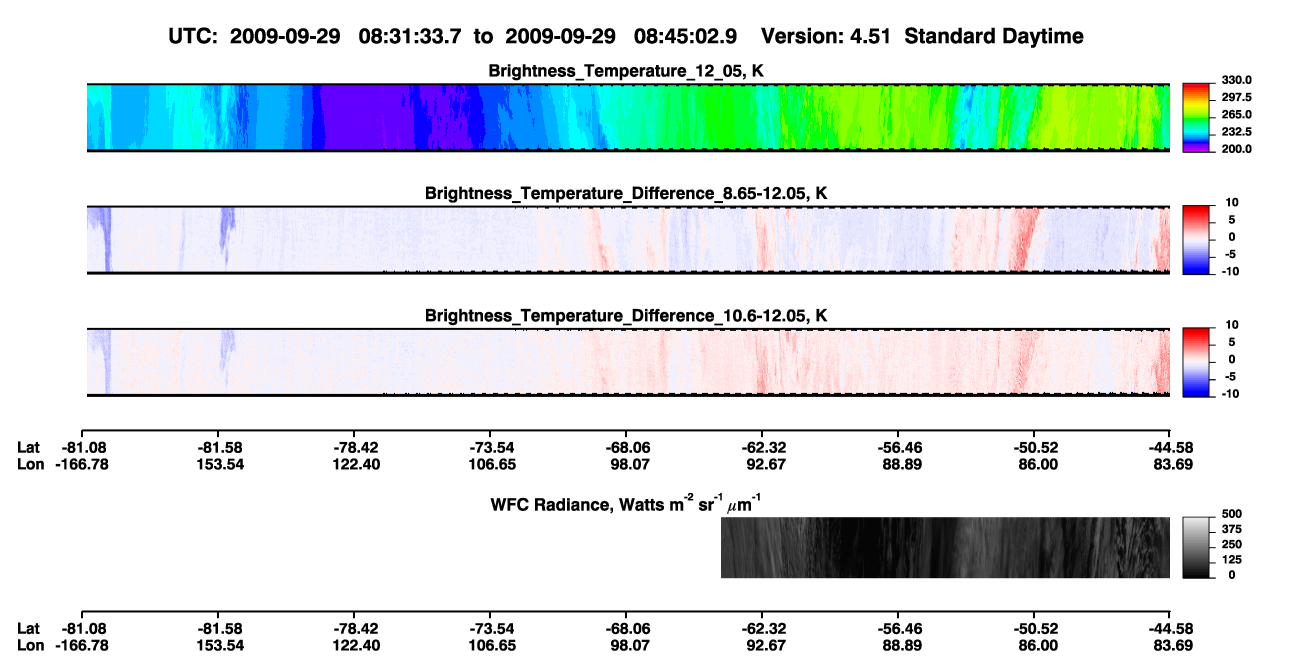This screenshot has height=667, width=1300.
Task: Click longitude 106.65 under the 10.6-12.05 panel
Action: [x=490, y=464]
